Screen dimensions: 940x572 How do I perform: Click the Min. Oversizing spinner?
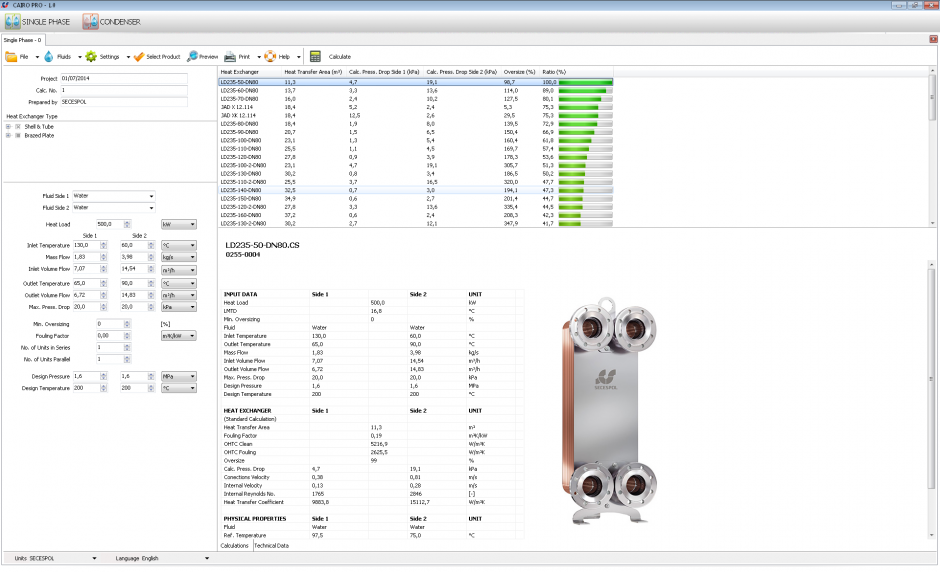[127, 324]
